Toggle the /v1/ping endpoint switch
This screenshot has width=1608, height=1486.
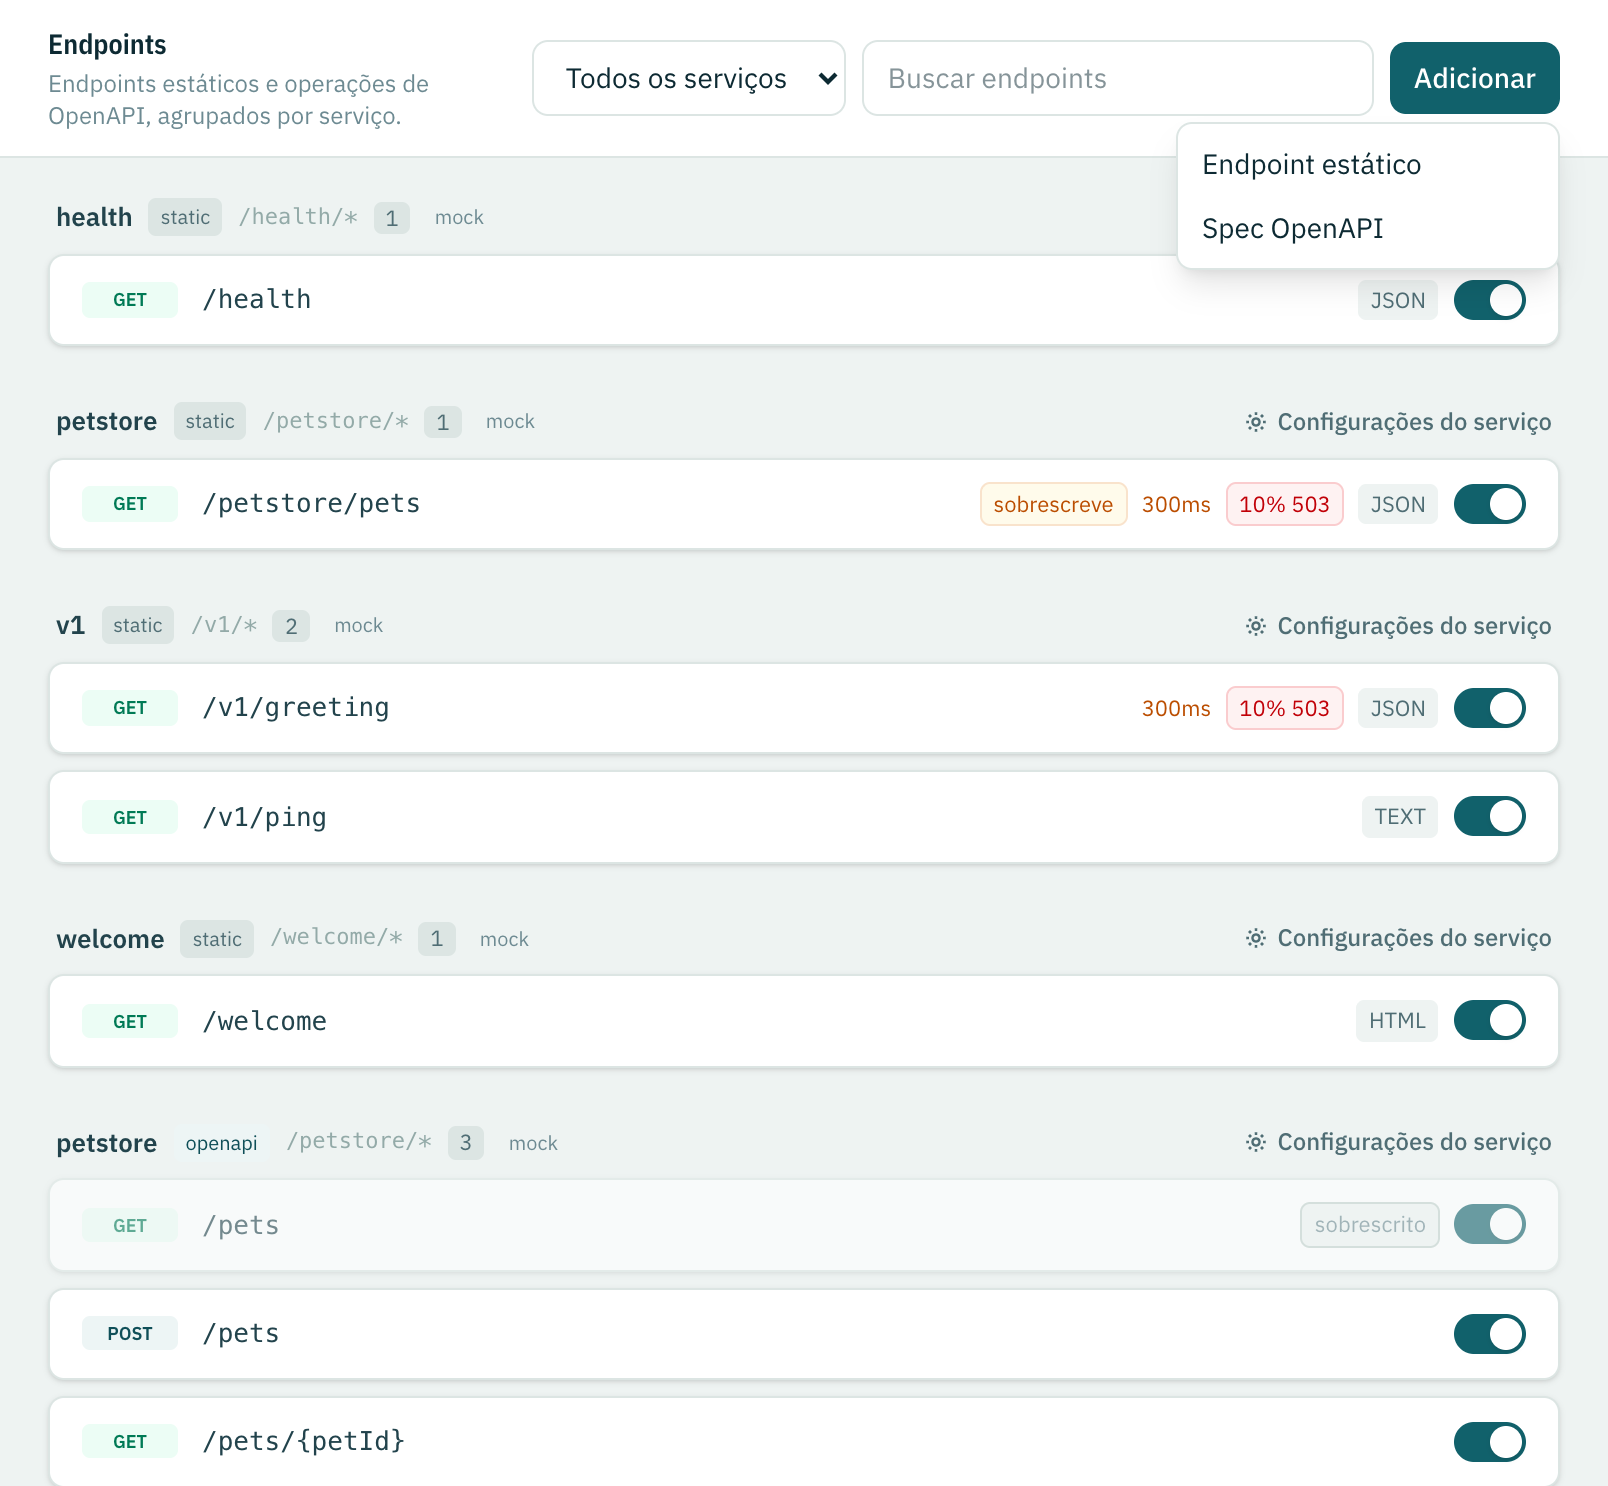click(x=1489, y=816)
